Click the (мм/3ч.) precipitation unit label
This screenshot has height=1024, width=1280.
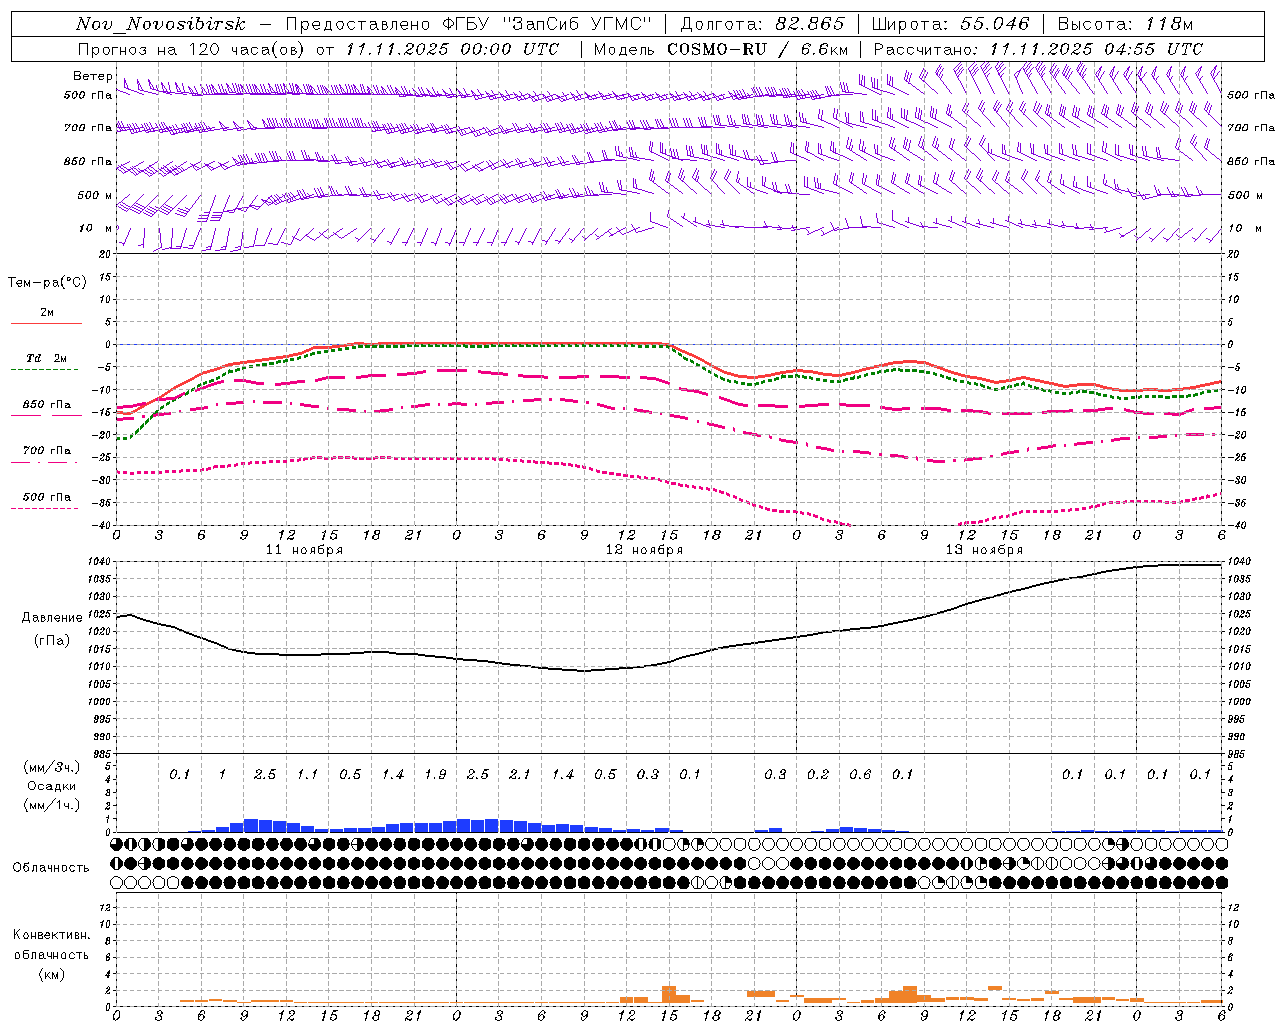point(52,768)
